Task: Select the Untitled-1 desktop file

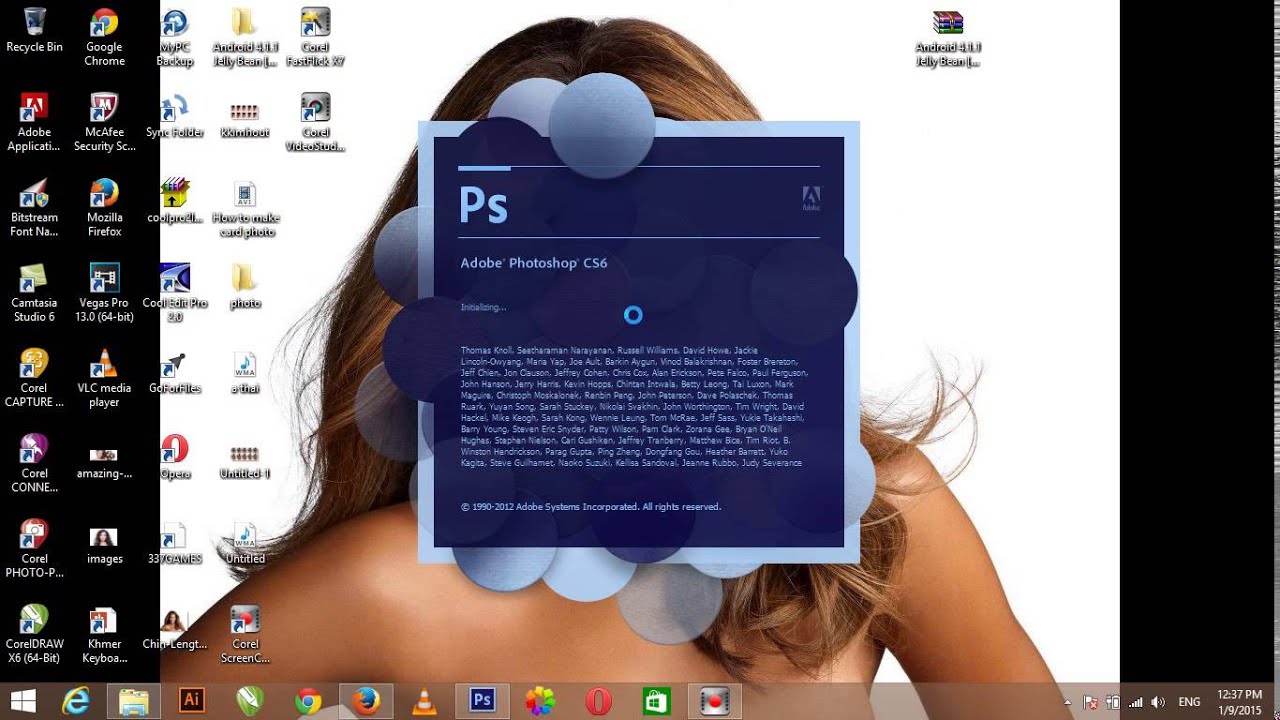Action: [x=244, y=460]
